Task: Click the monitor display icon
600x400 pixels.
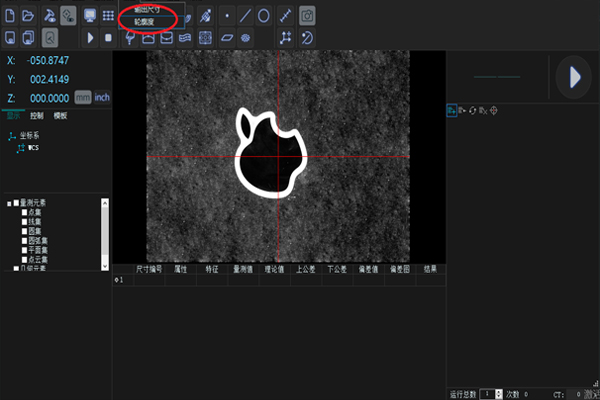Action: (90, 16)
